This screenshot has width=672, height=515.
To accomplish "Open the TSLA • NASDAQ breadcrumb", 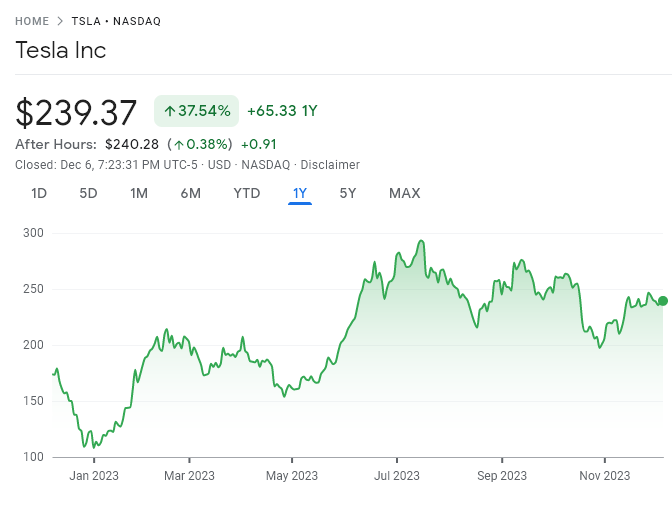I will (x=116, y=21).
